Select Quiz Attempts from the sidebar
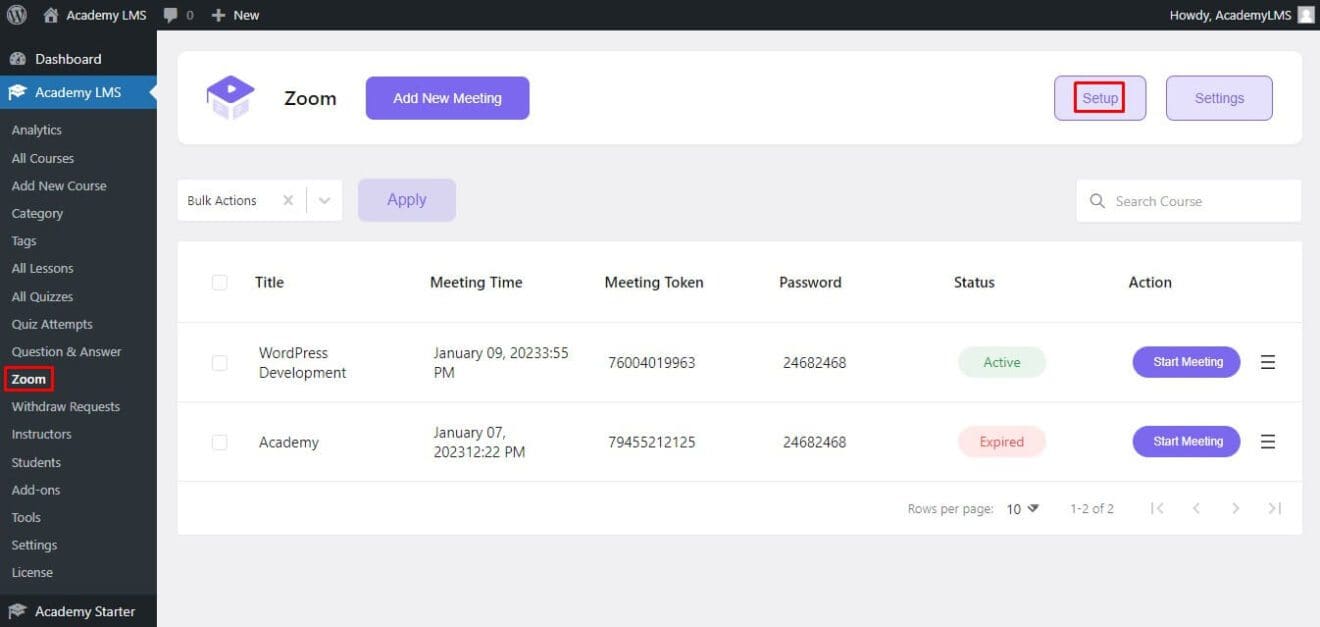 click(x=51, y=323)
